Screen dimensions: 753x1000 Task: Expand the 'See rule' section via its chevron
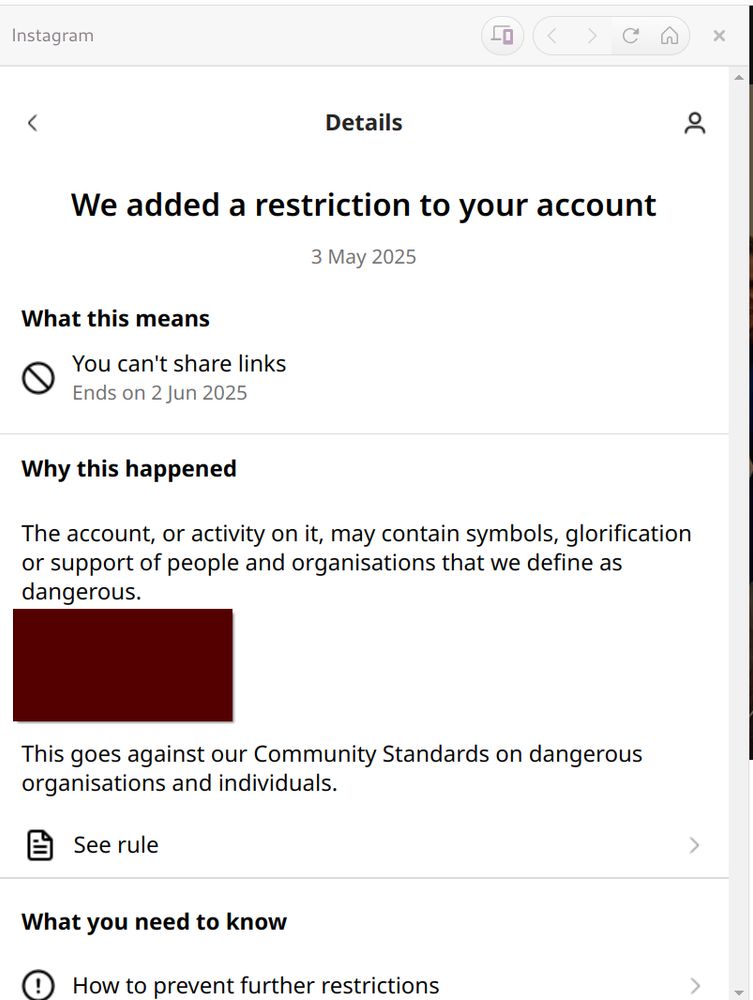(x=694, y=845)
